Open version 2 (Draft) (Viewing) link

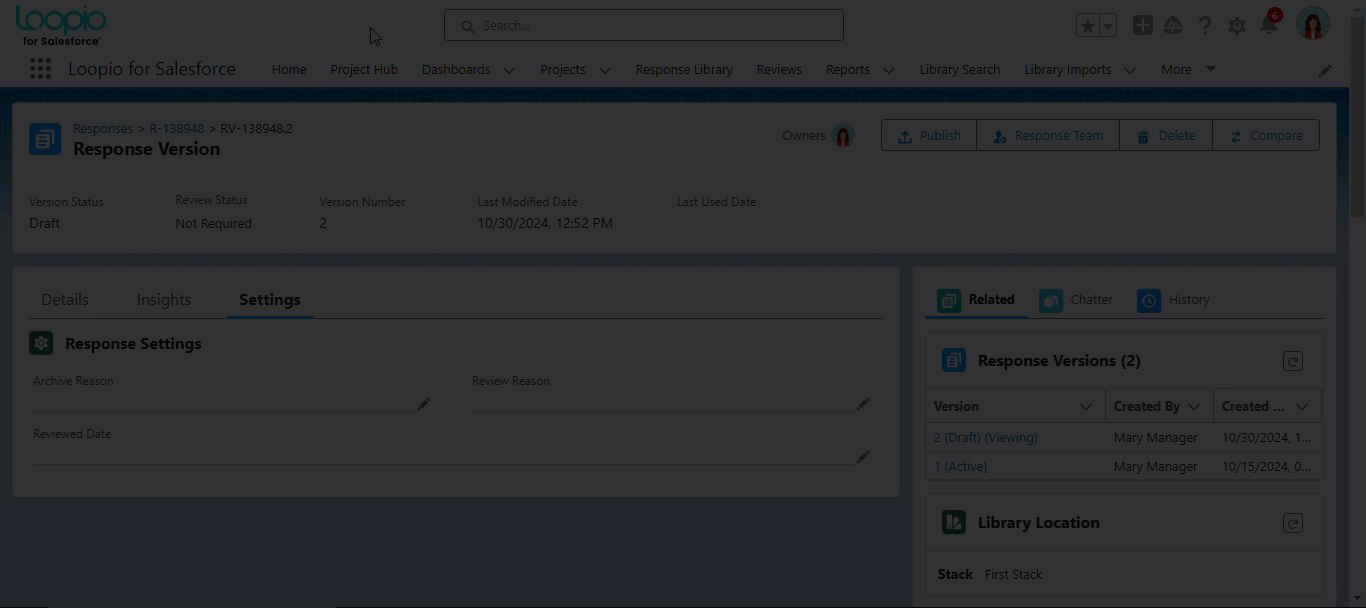(x=986, y=438)
